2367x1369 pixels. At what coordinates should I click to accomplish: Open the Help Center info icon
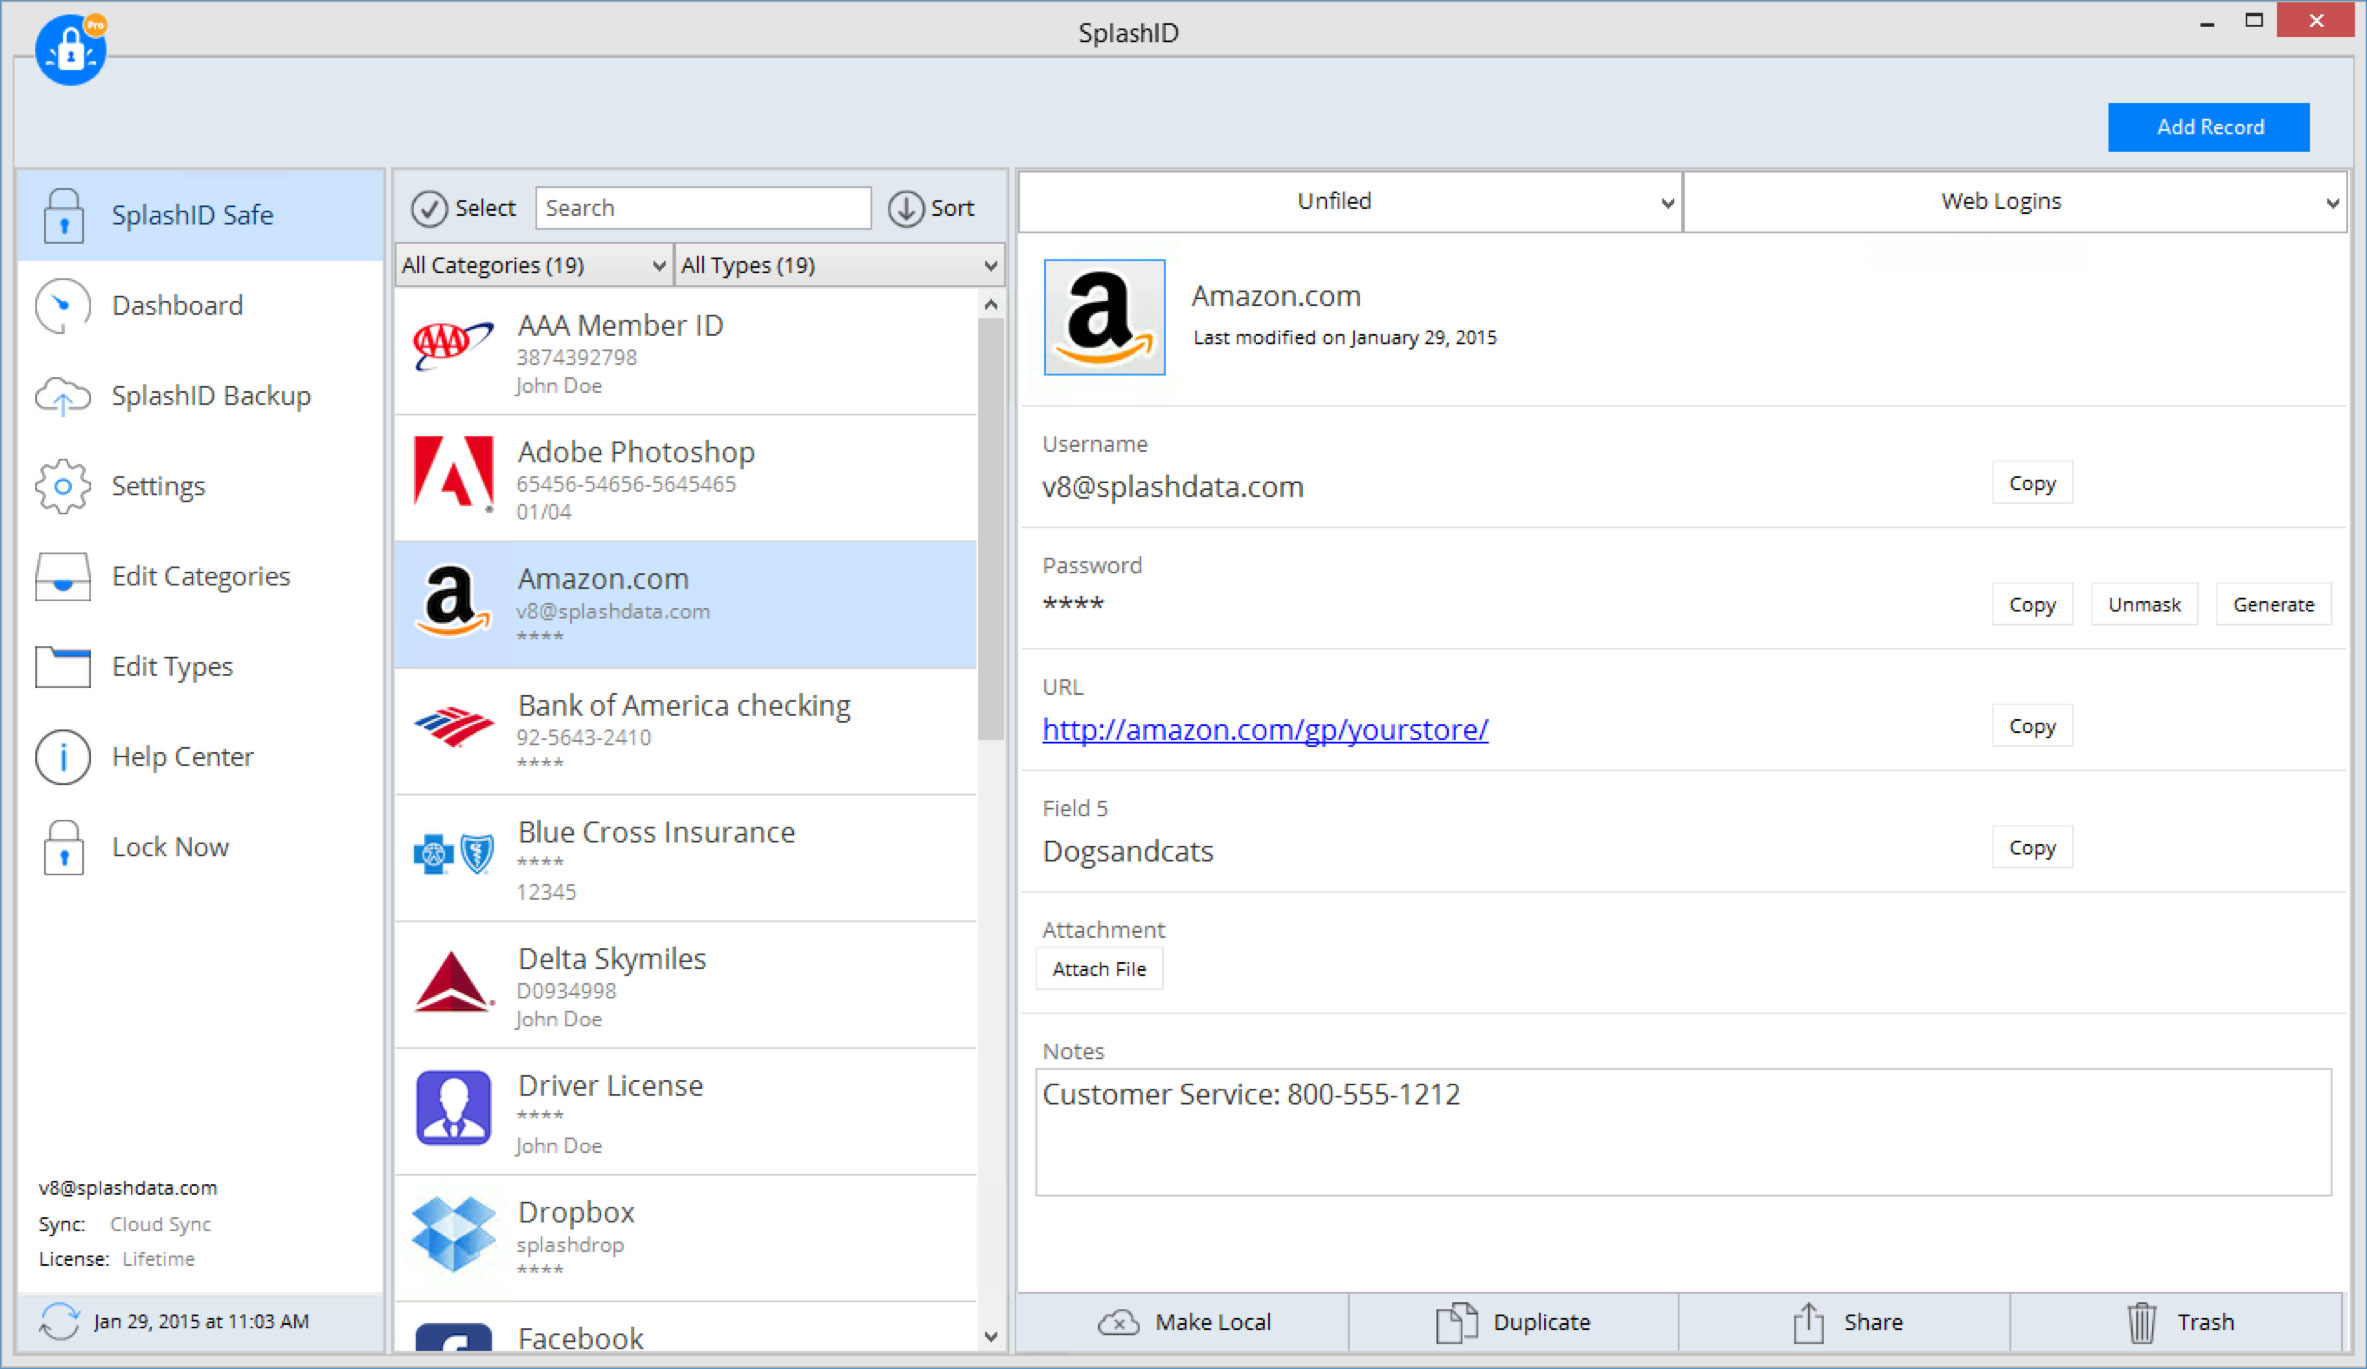[59, 756]
